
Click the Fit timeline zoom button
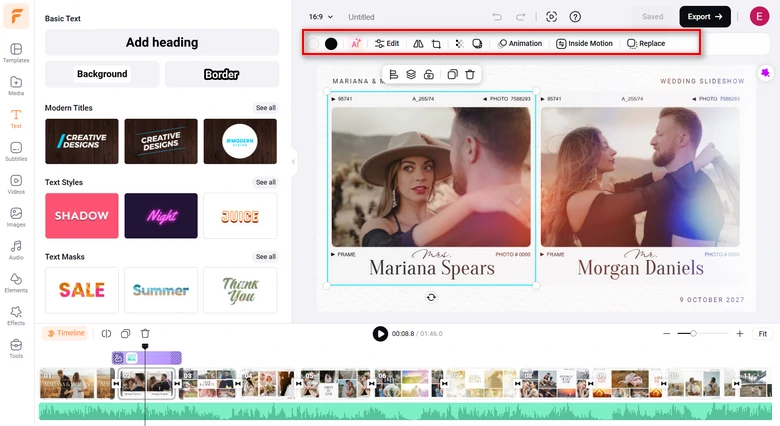(x=763, y=333)
